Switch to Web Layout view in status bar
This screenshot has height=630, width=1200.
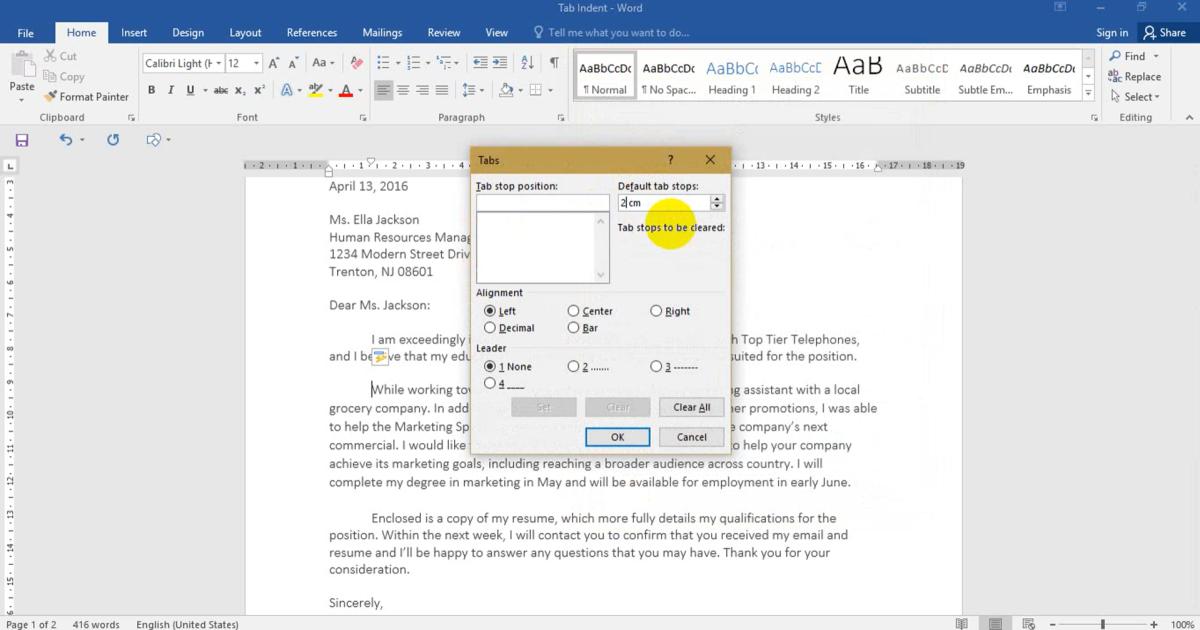1030,624
